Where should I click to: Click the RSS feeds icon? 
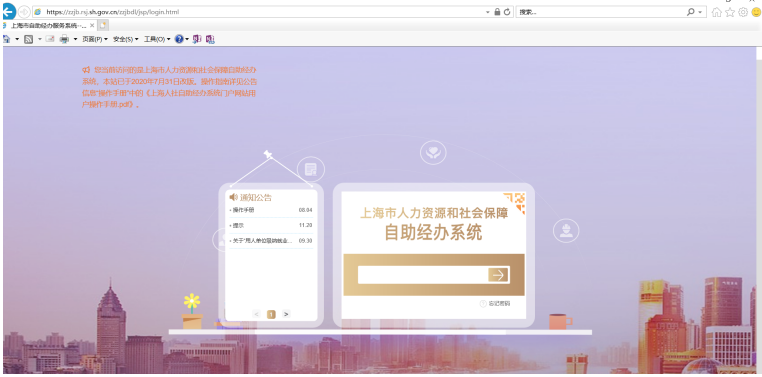point(28,39)
